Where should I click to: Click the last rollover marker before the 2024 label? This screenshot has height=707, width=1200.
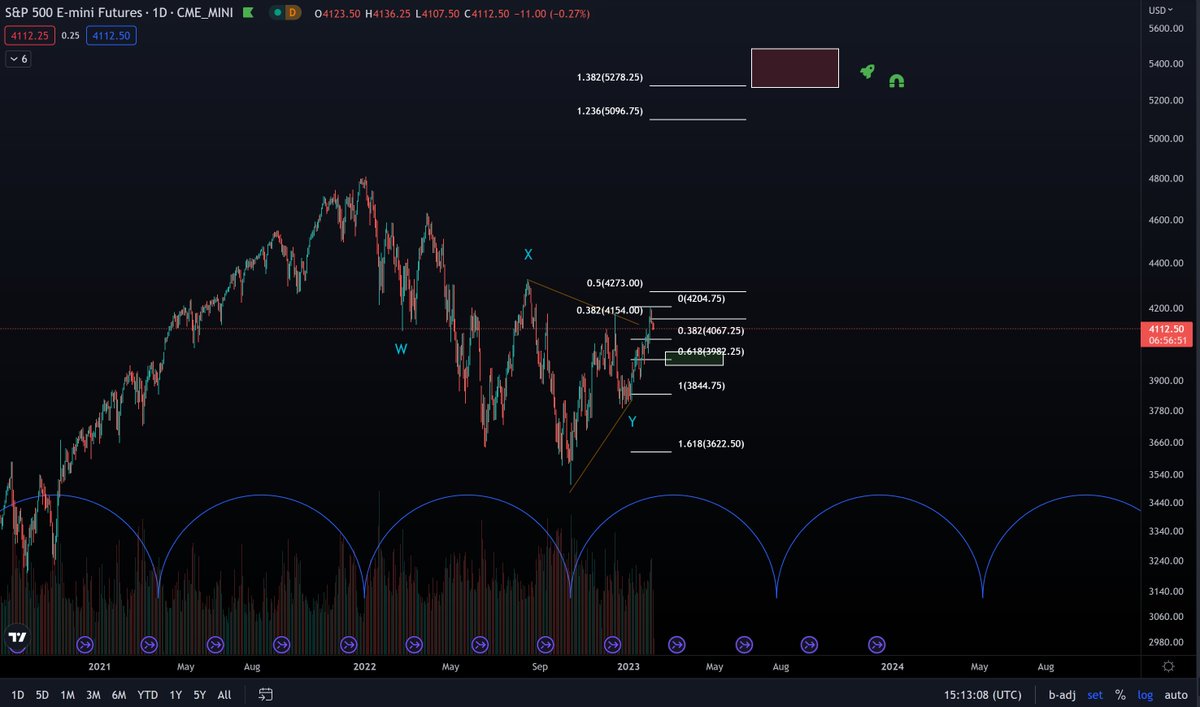[x=877, y=644]
